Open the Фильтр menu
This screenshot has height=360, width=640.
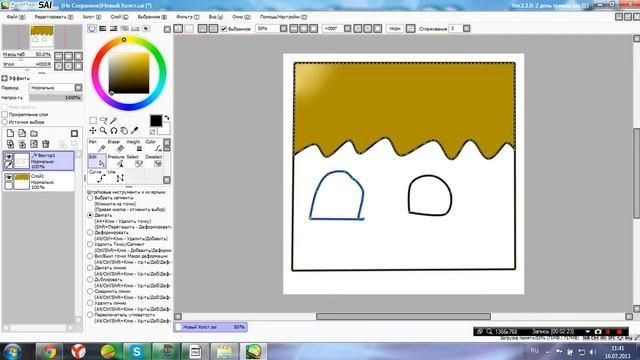point(187,17)
